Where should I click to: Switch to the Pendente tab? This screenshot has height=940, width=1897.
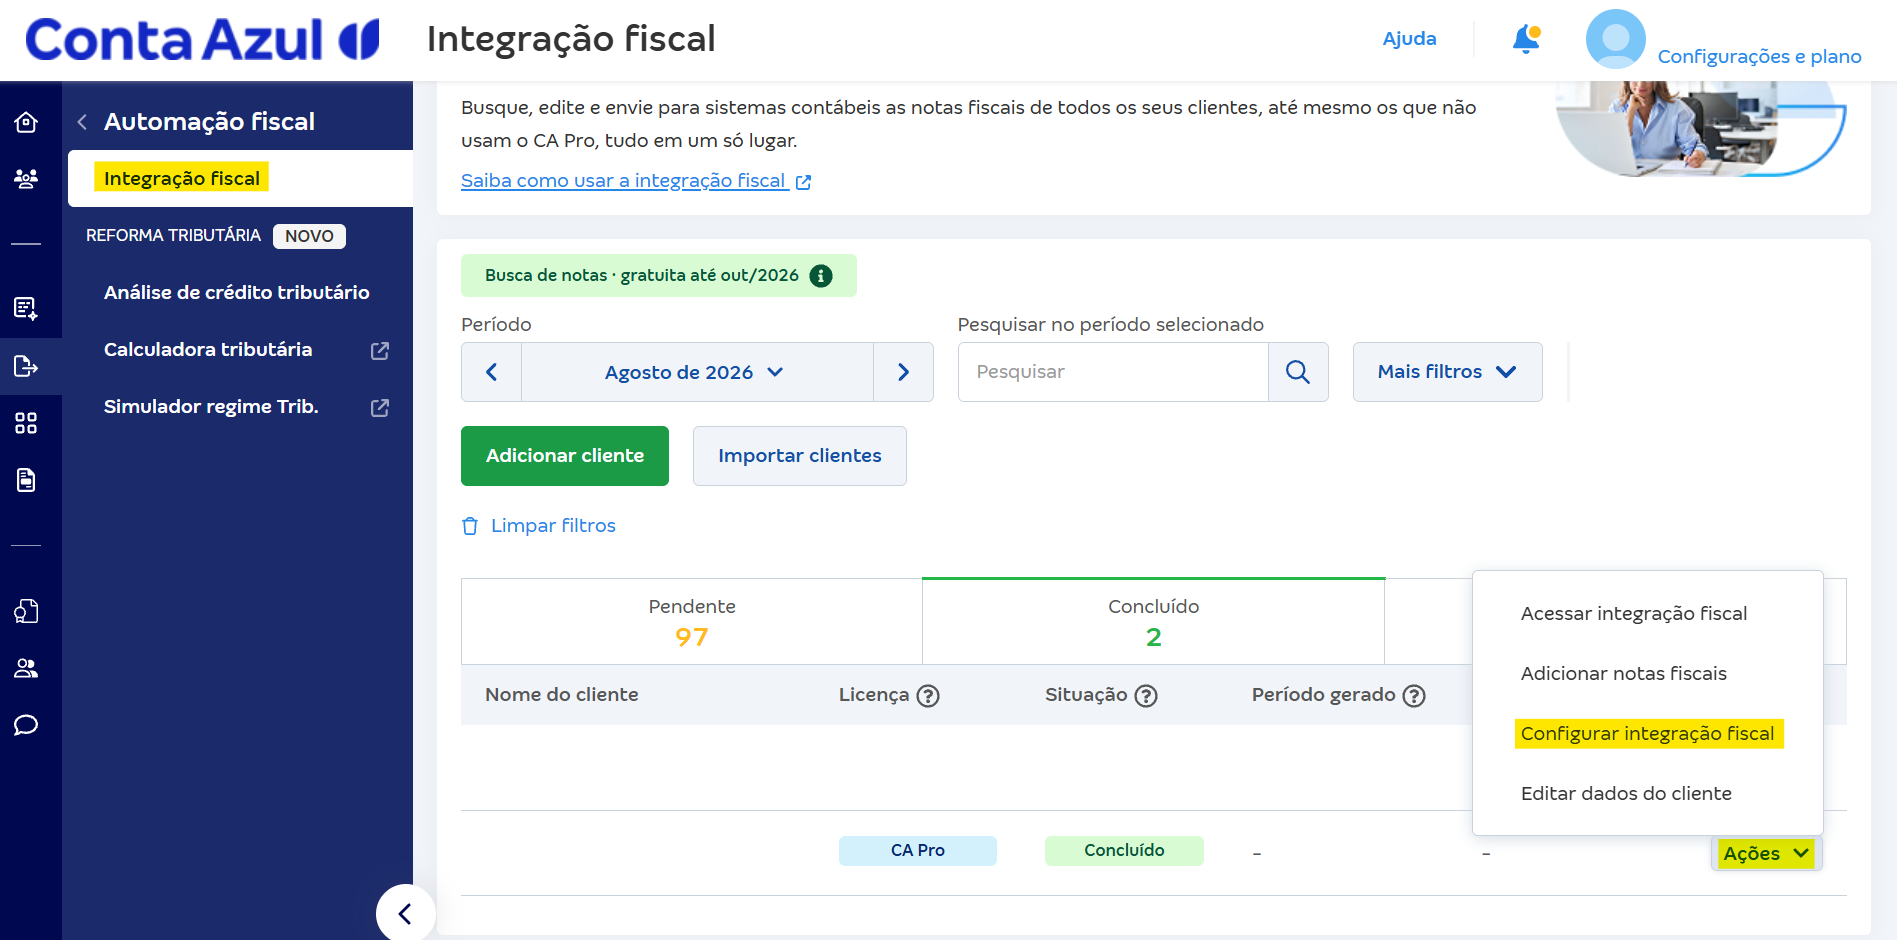click(x=692, y=622)
